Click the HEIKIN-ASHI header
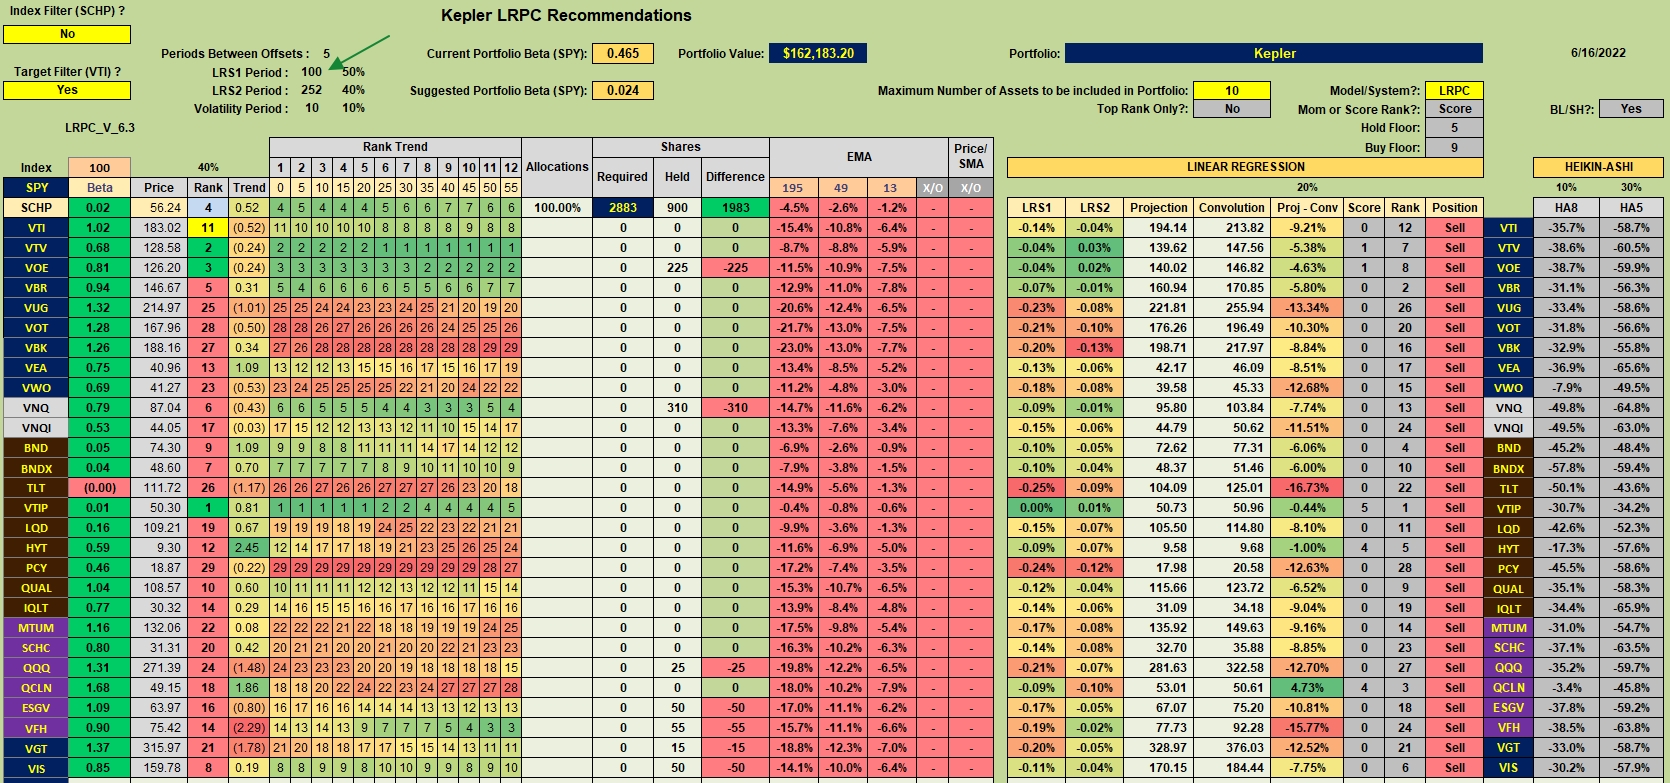1670x783 pixels. (x=1598, y=167)
